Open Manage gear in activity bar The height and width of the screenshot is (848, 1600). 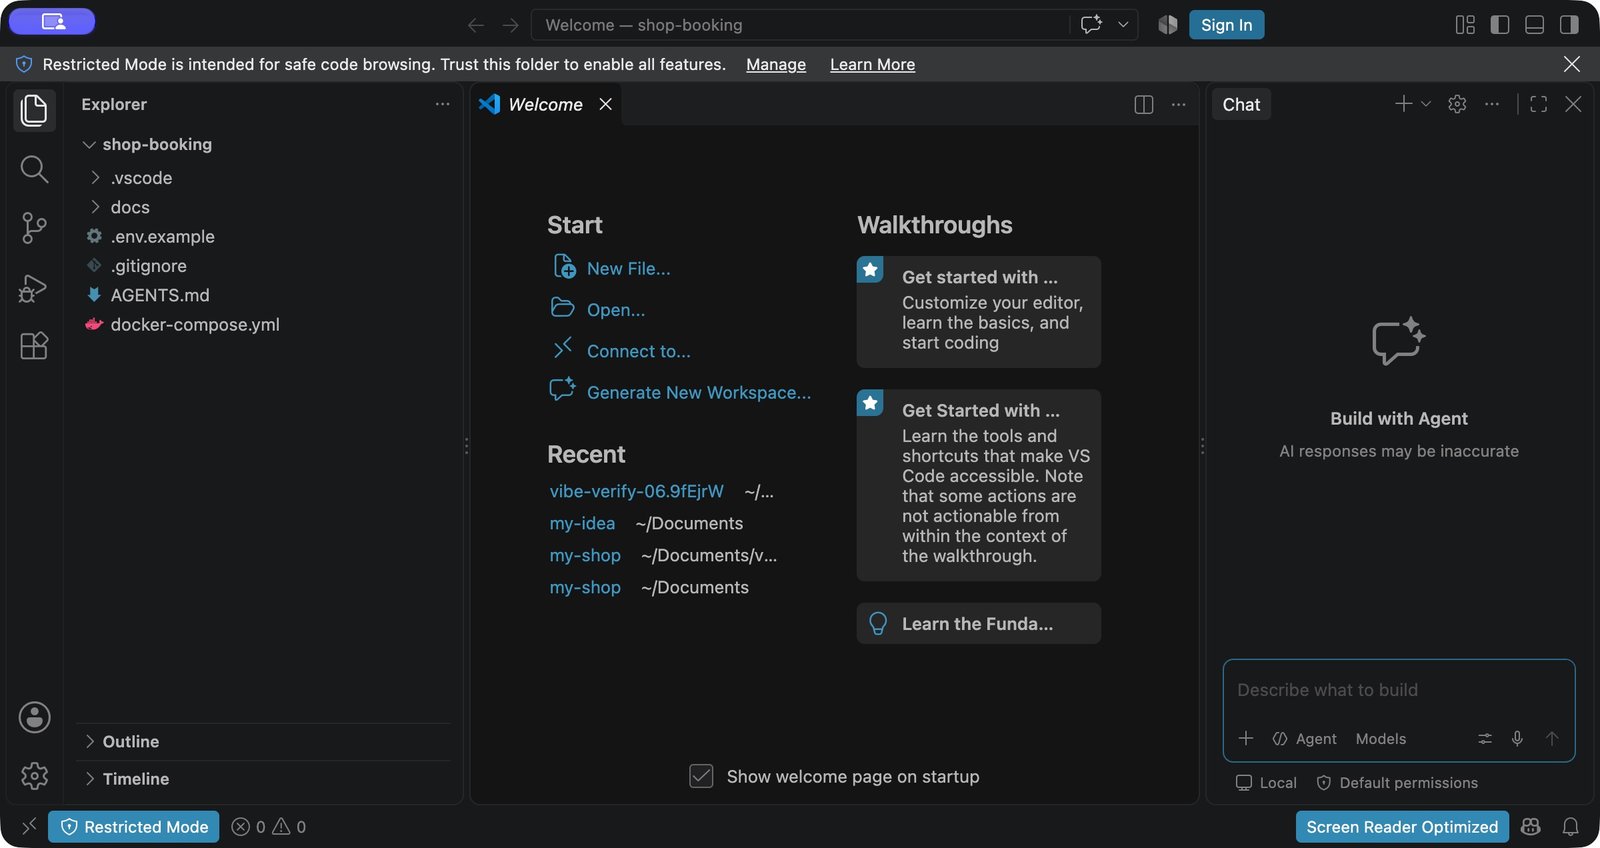pyautogui.click(x=34, y=776)
